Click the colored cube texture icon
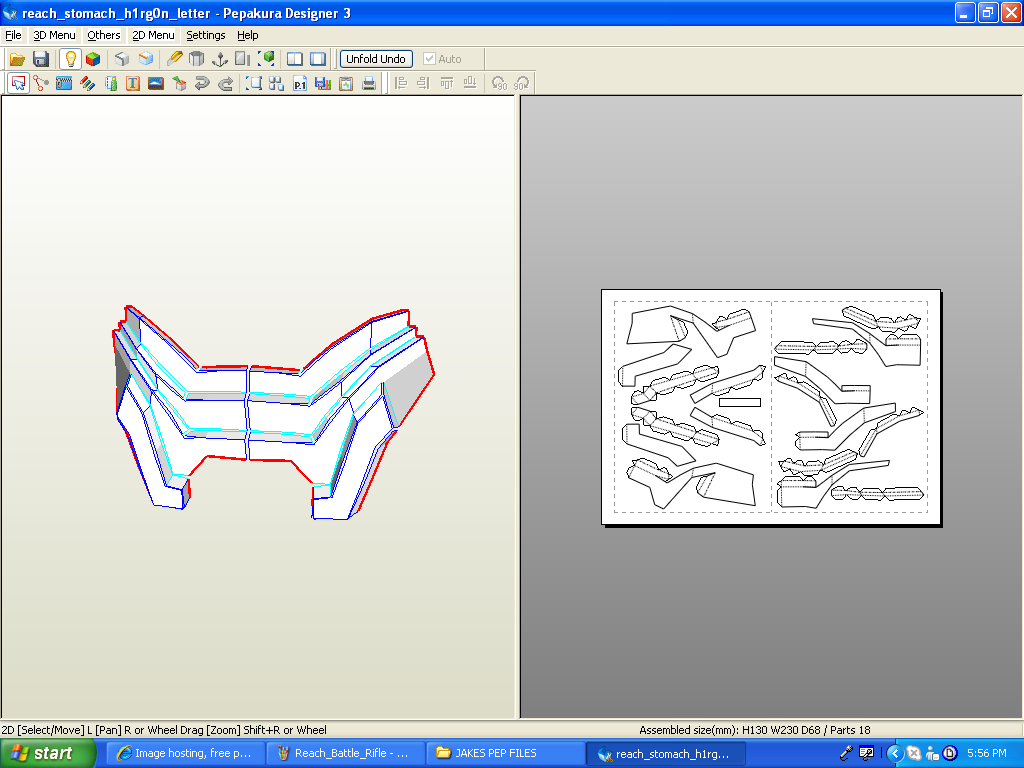This screenshot has height=768, width=1024. 93,59
